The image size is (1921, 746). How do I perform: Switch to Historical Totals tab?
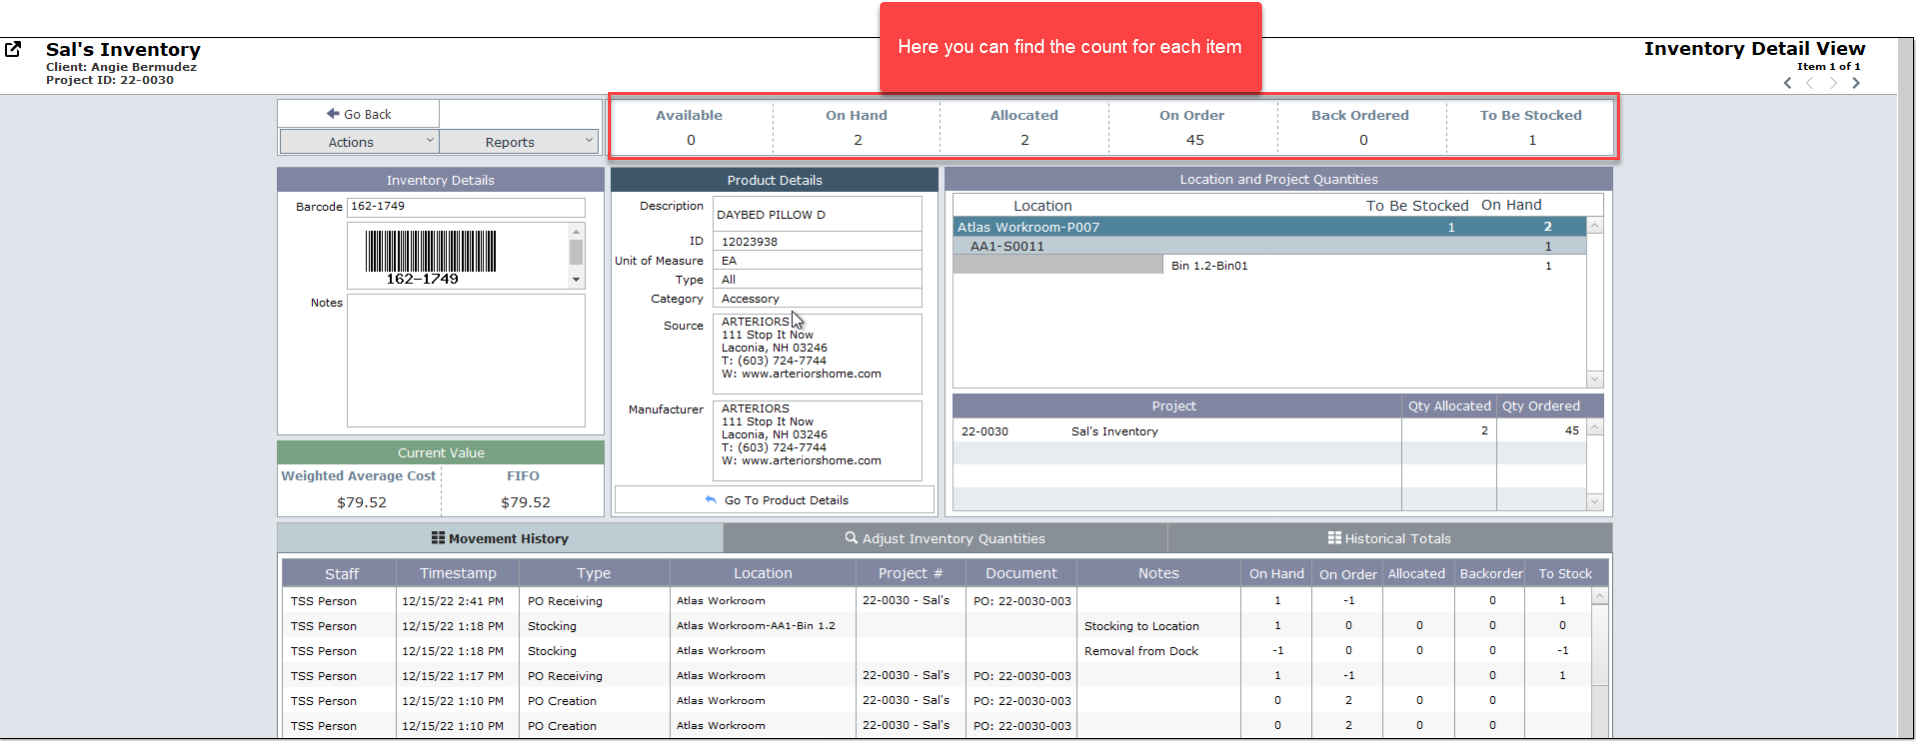click(x=1389, y=538)
